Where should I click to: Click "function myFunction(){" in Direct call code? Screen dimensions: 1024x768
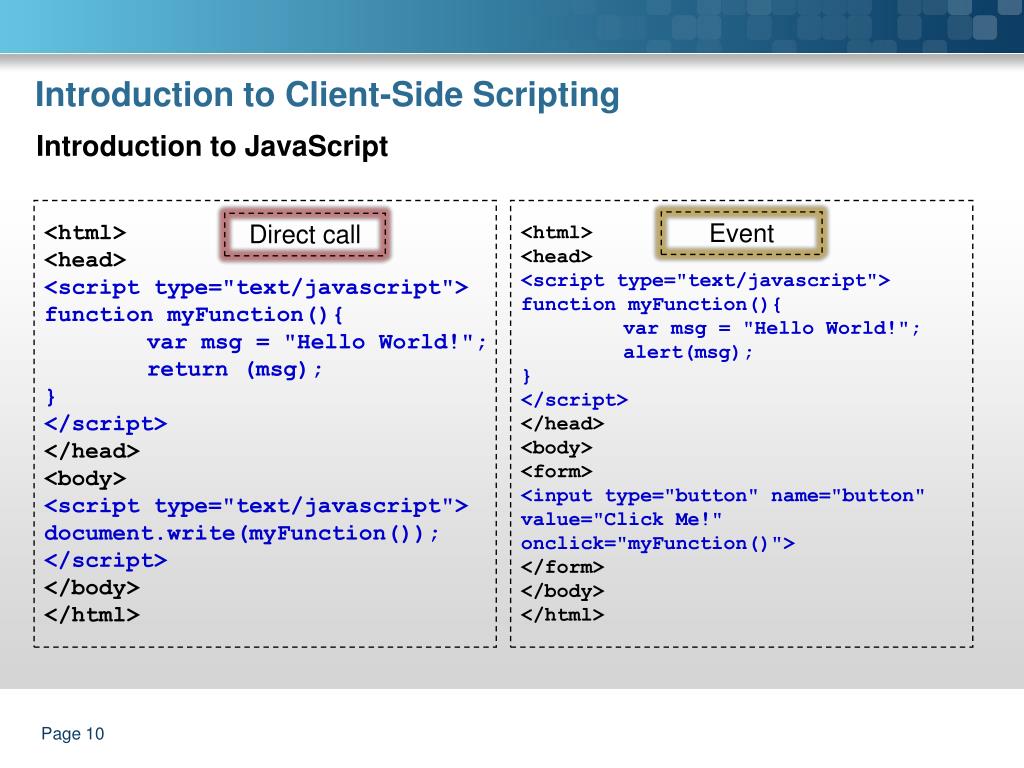tap(194, 315)
